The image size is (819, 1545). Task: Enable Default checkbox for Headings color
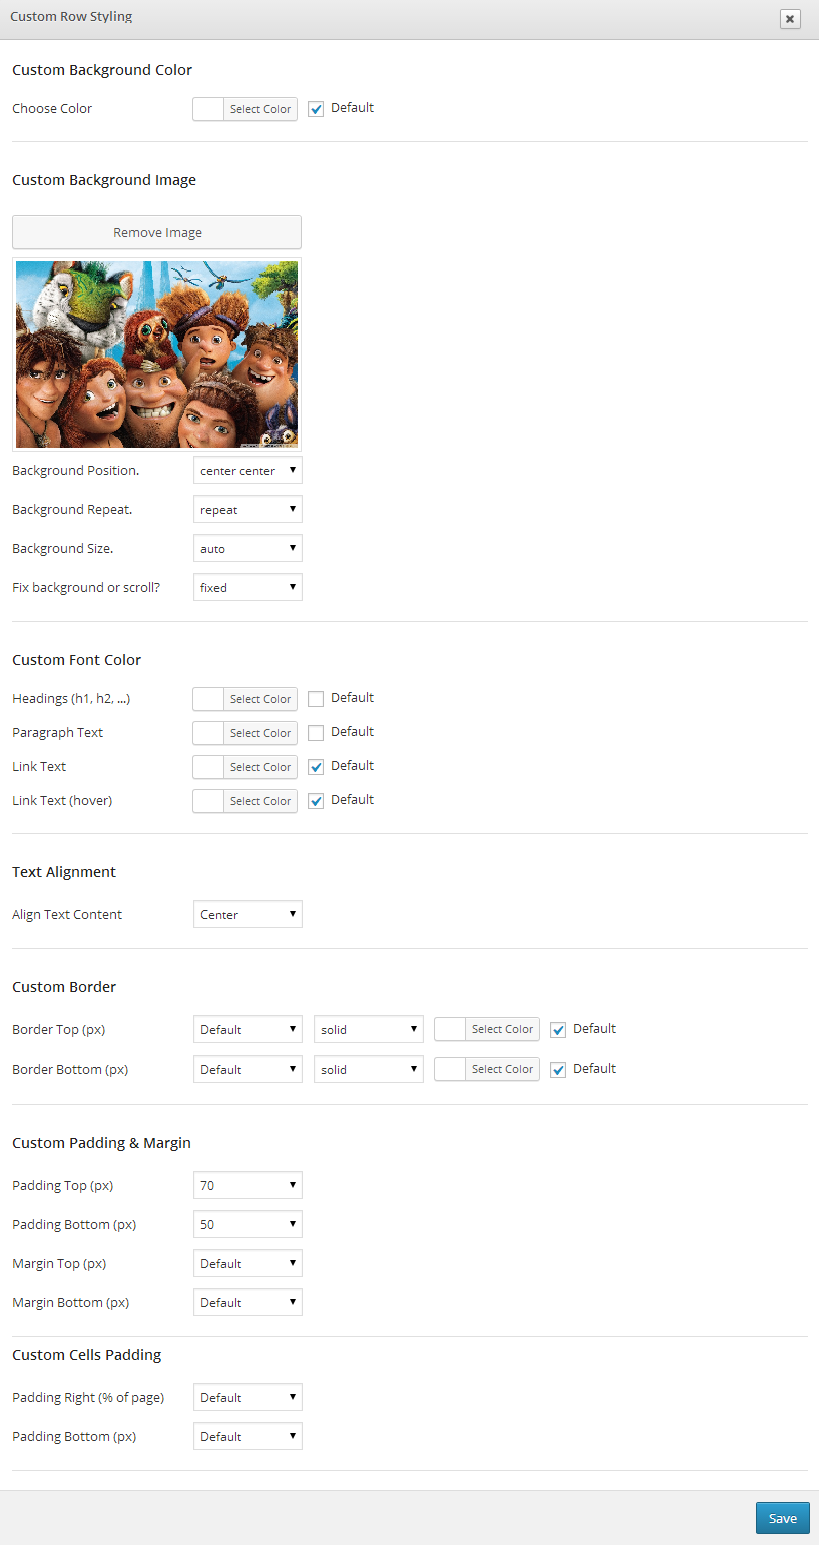click(316, 699)
